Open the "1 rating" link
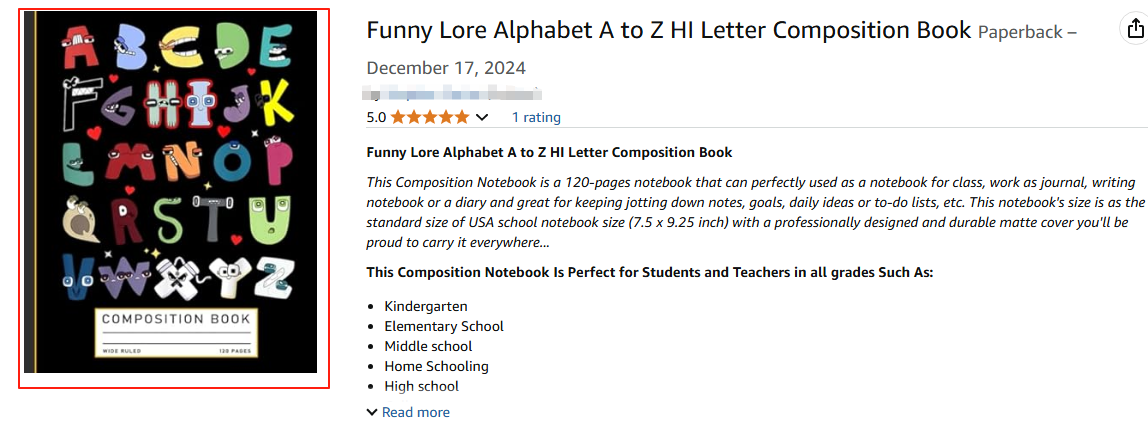The image size is (1148, 428). pos(536,117)
